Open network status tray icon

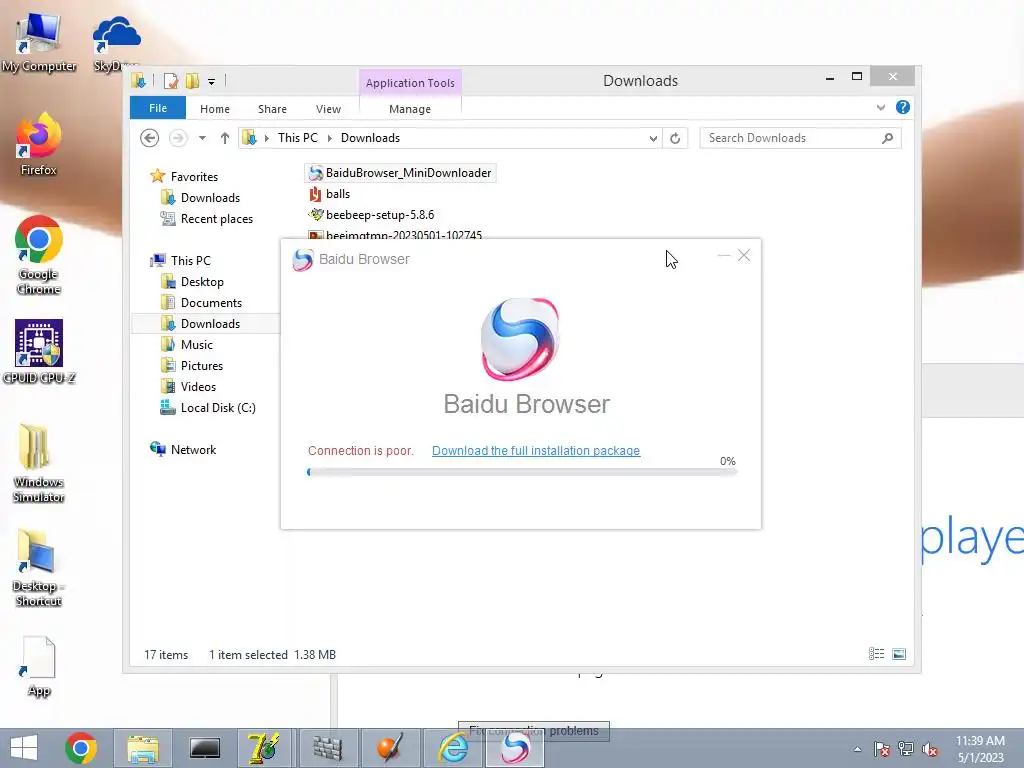(906, 749)
